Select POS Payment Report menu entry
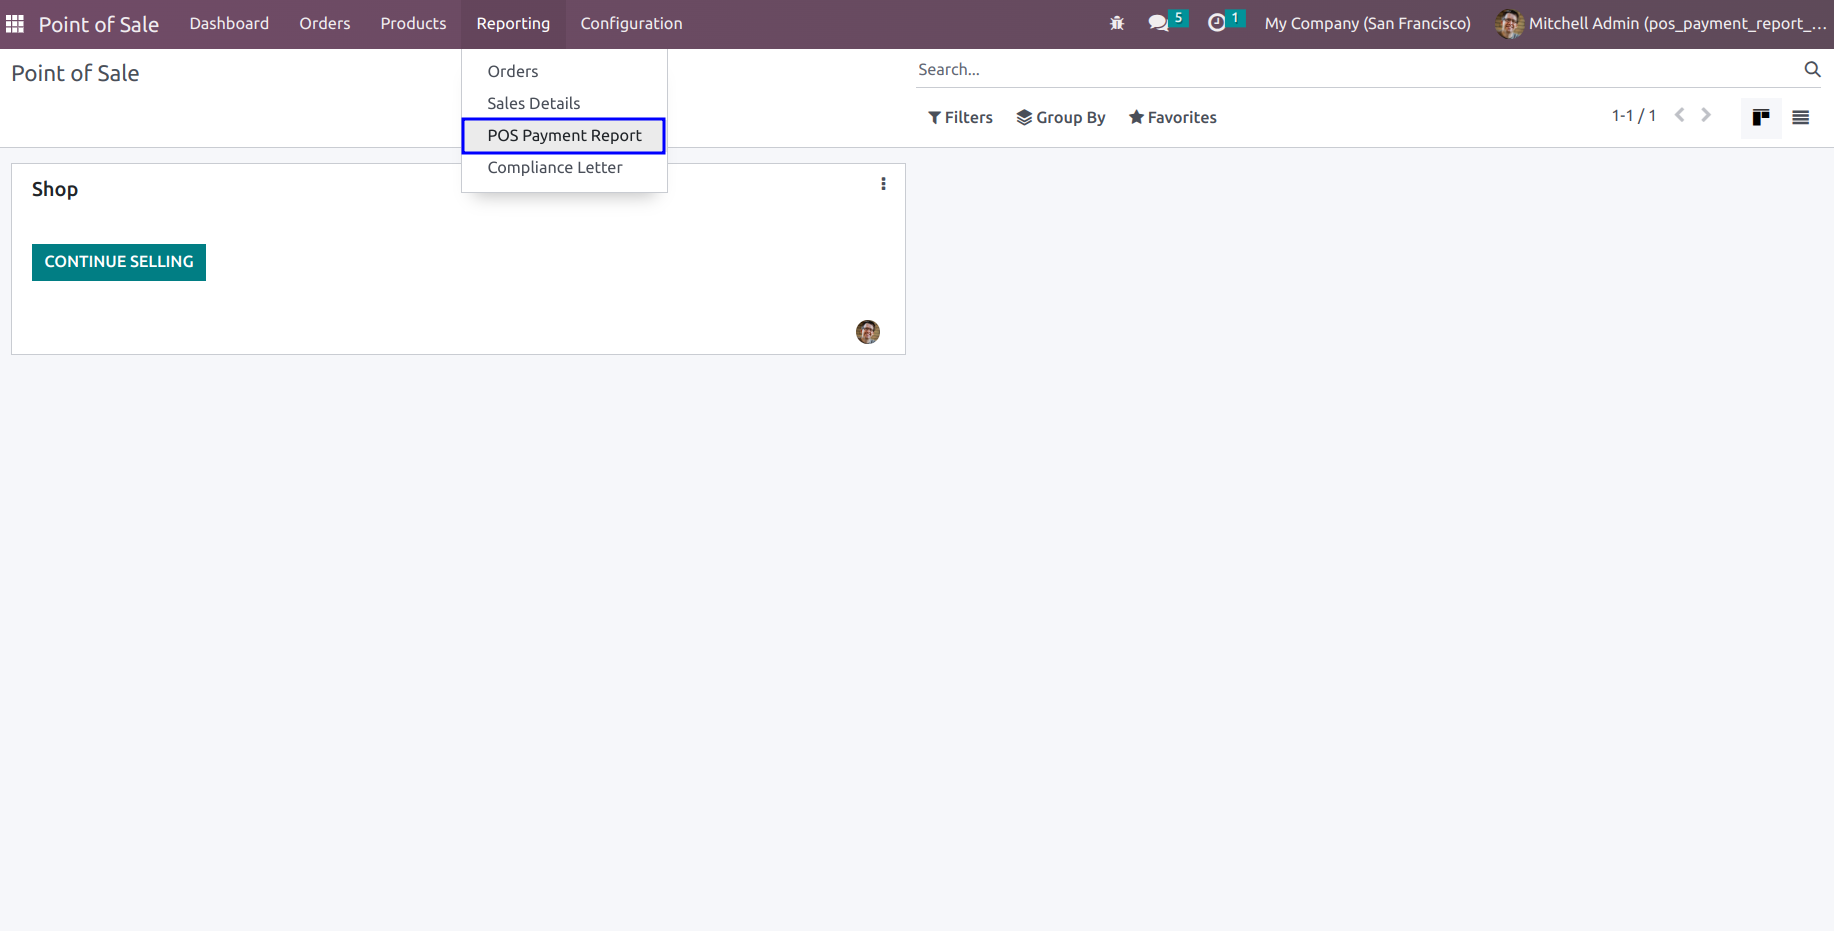Image resolution: width=1834 pixels, height=931 pixels. click(x=564, y=135)
